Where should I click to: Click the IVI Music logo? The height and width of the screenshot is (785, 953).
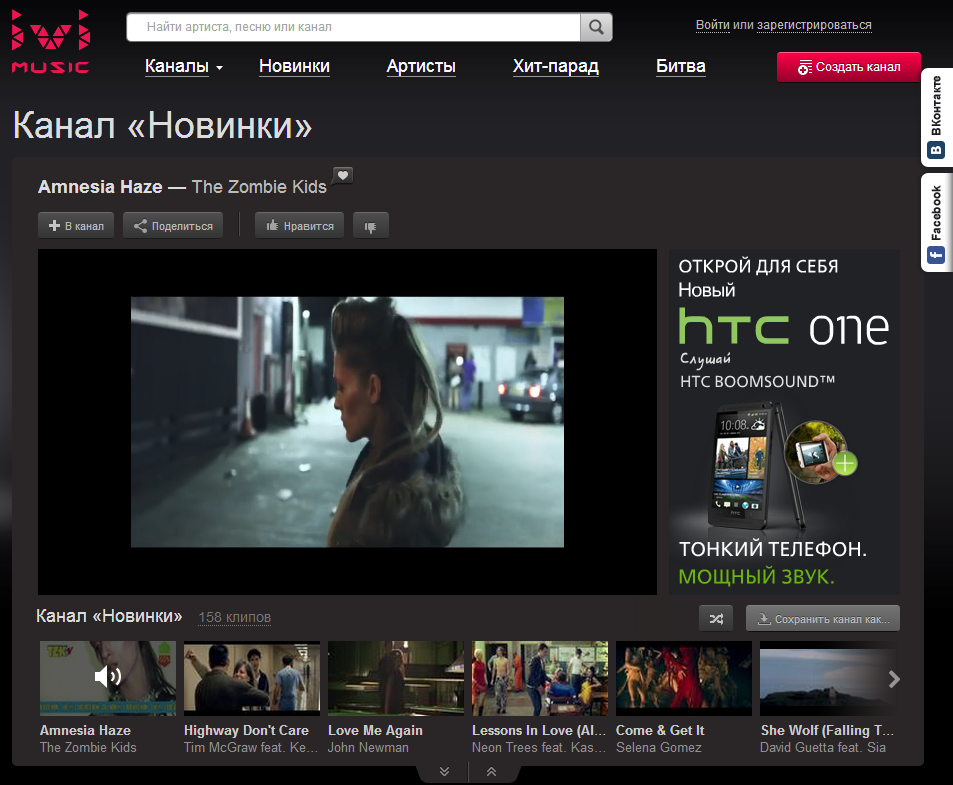50,41
